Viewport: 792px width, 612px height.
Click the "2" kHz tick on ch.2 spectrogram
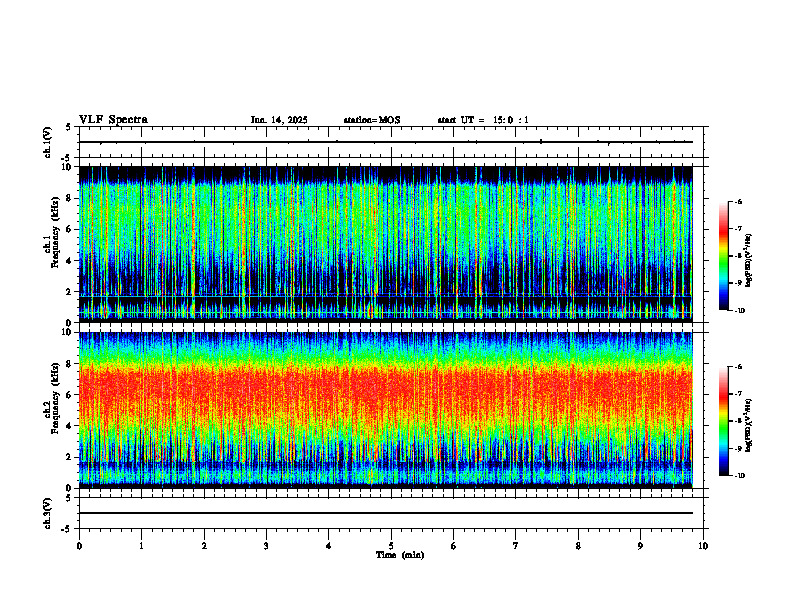click(x=70, y=457)
